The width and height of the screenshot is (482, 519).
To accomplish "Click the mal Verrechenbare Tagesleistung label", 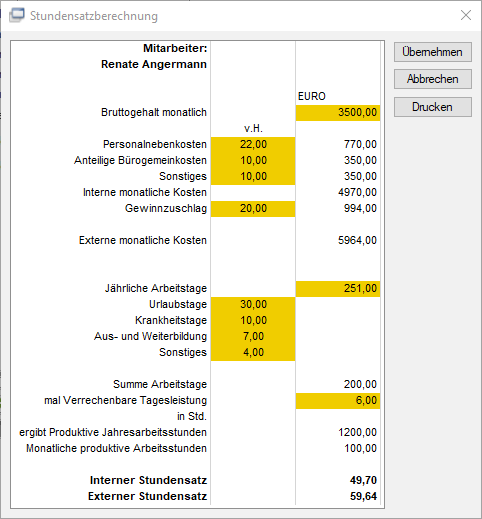I will (x=125, y=400).
